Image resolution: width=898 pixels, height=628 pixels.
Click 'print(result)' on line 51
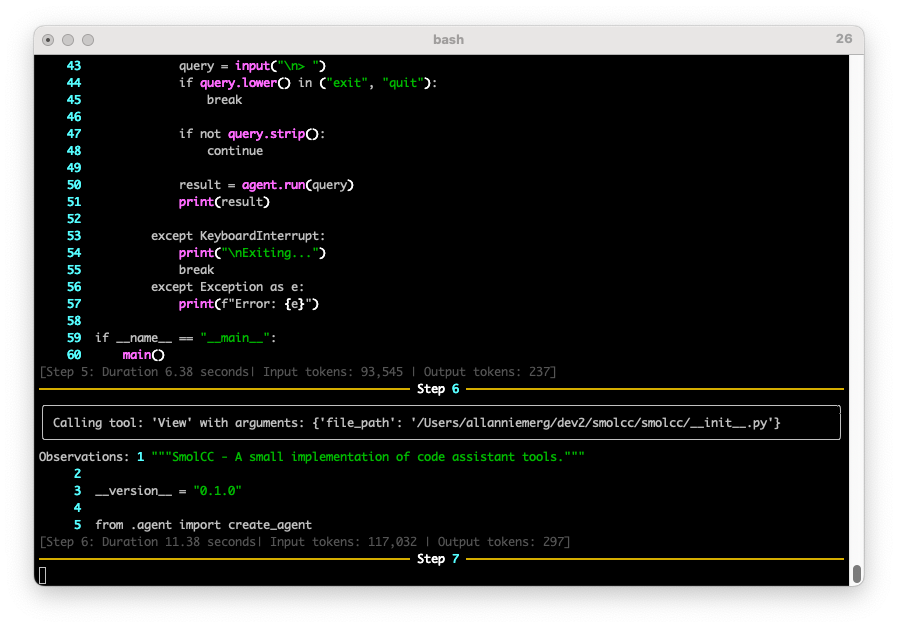[224, 202]
